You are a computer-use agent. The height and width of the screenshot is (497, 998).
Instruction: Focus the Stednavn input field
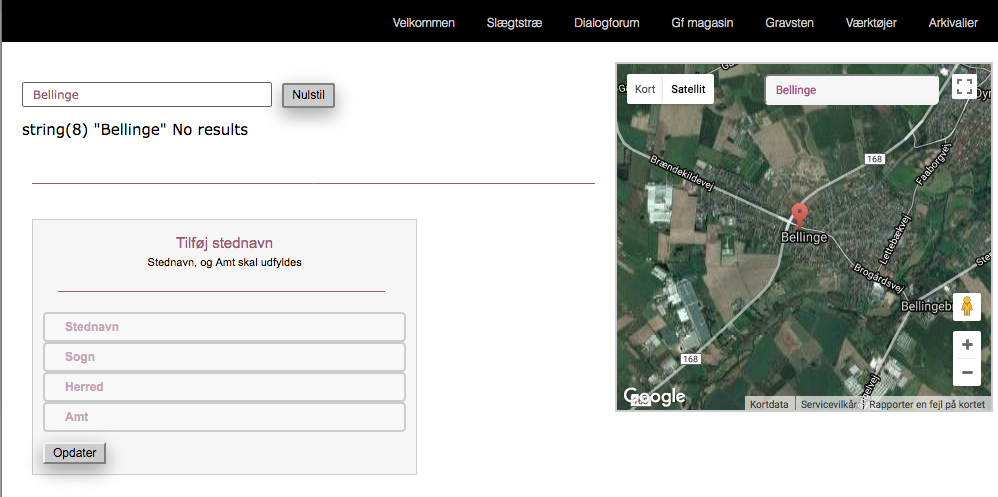(224, 327)
